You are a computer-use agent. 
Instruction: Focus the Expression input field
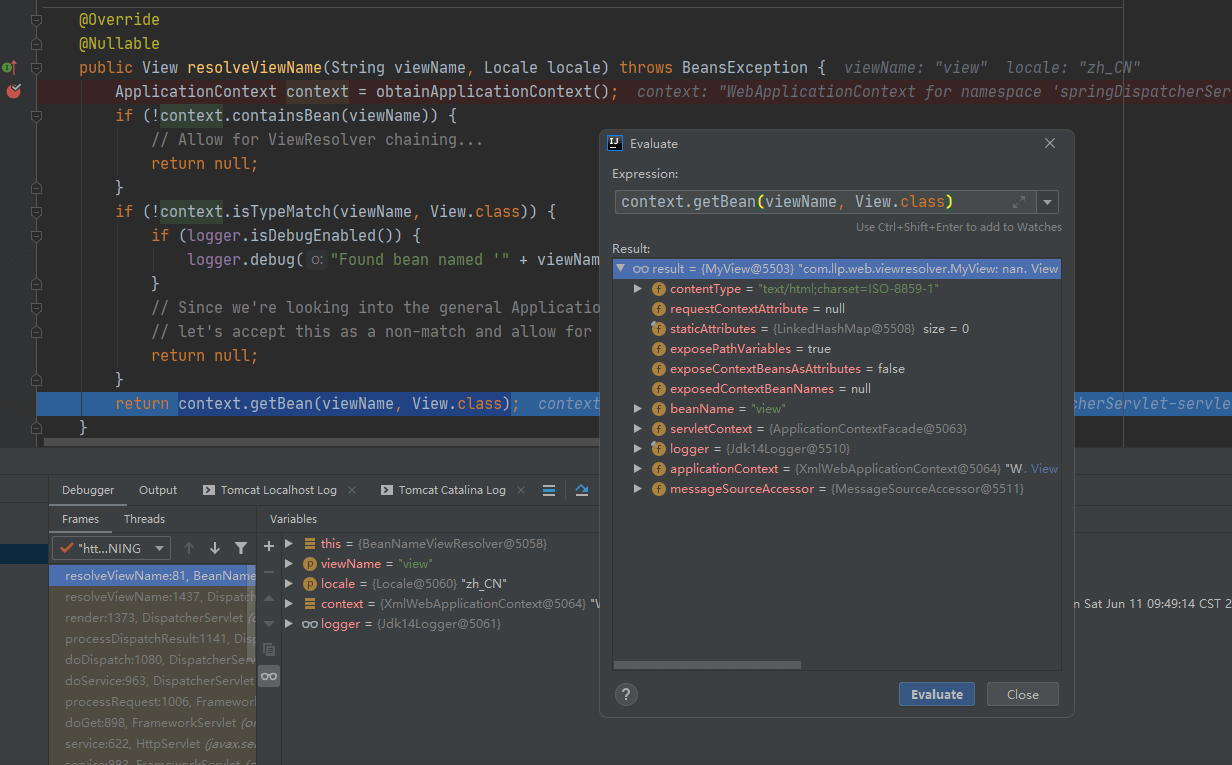[x=825, y=202]
